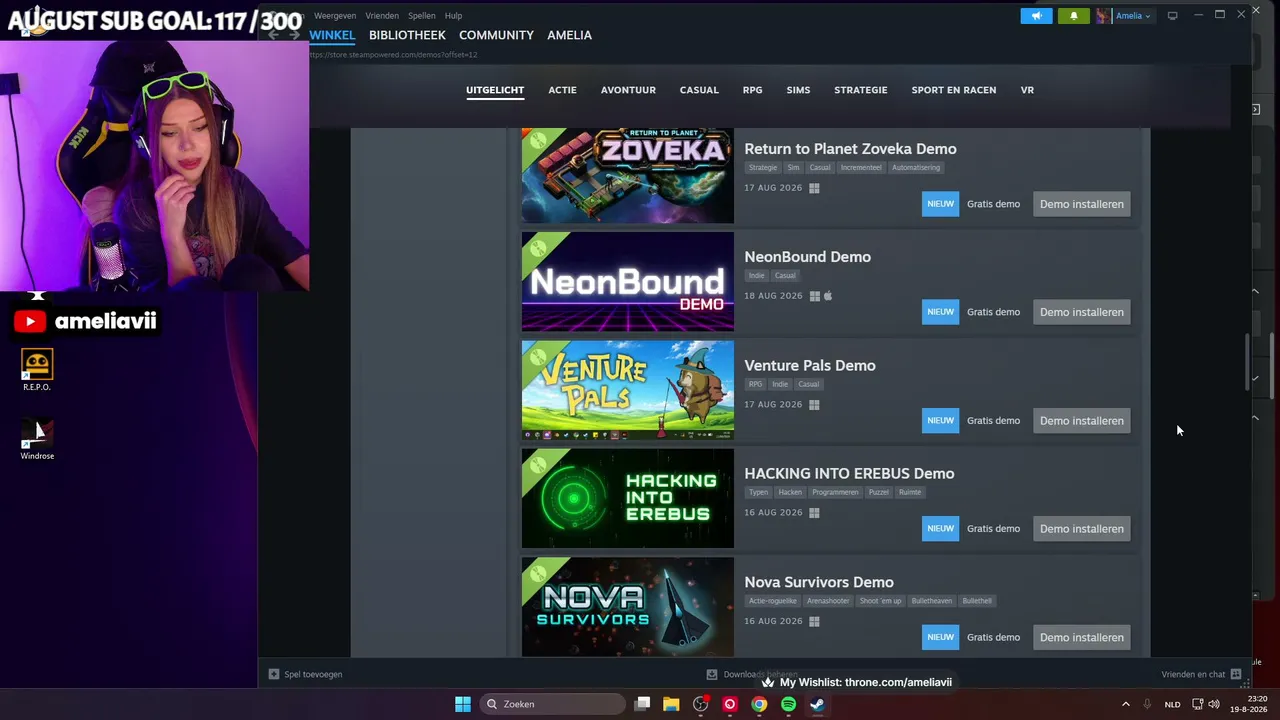
Task: Open the volume speaker tray icon
Action: tap(1214, 704)
